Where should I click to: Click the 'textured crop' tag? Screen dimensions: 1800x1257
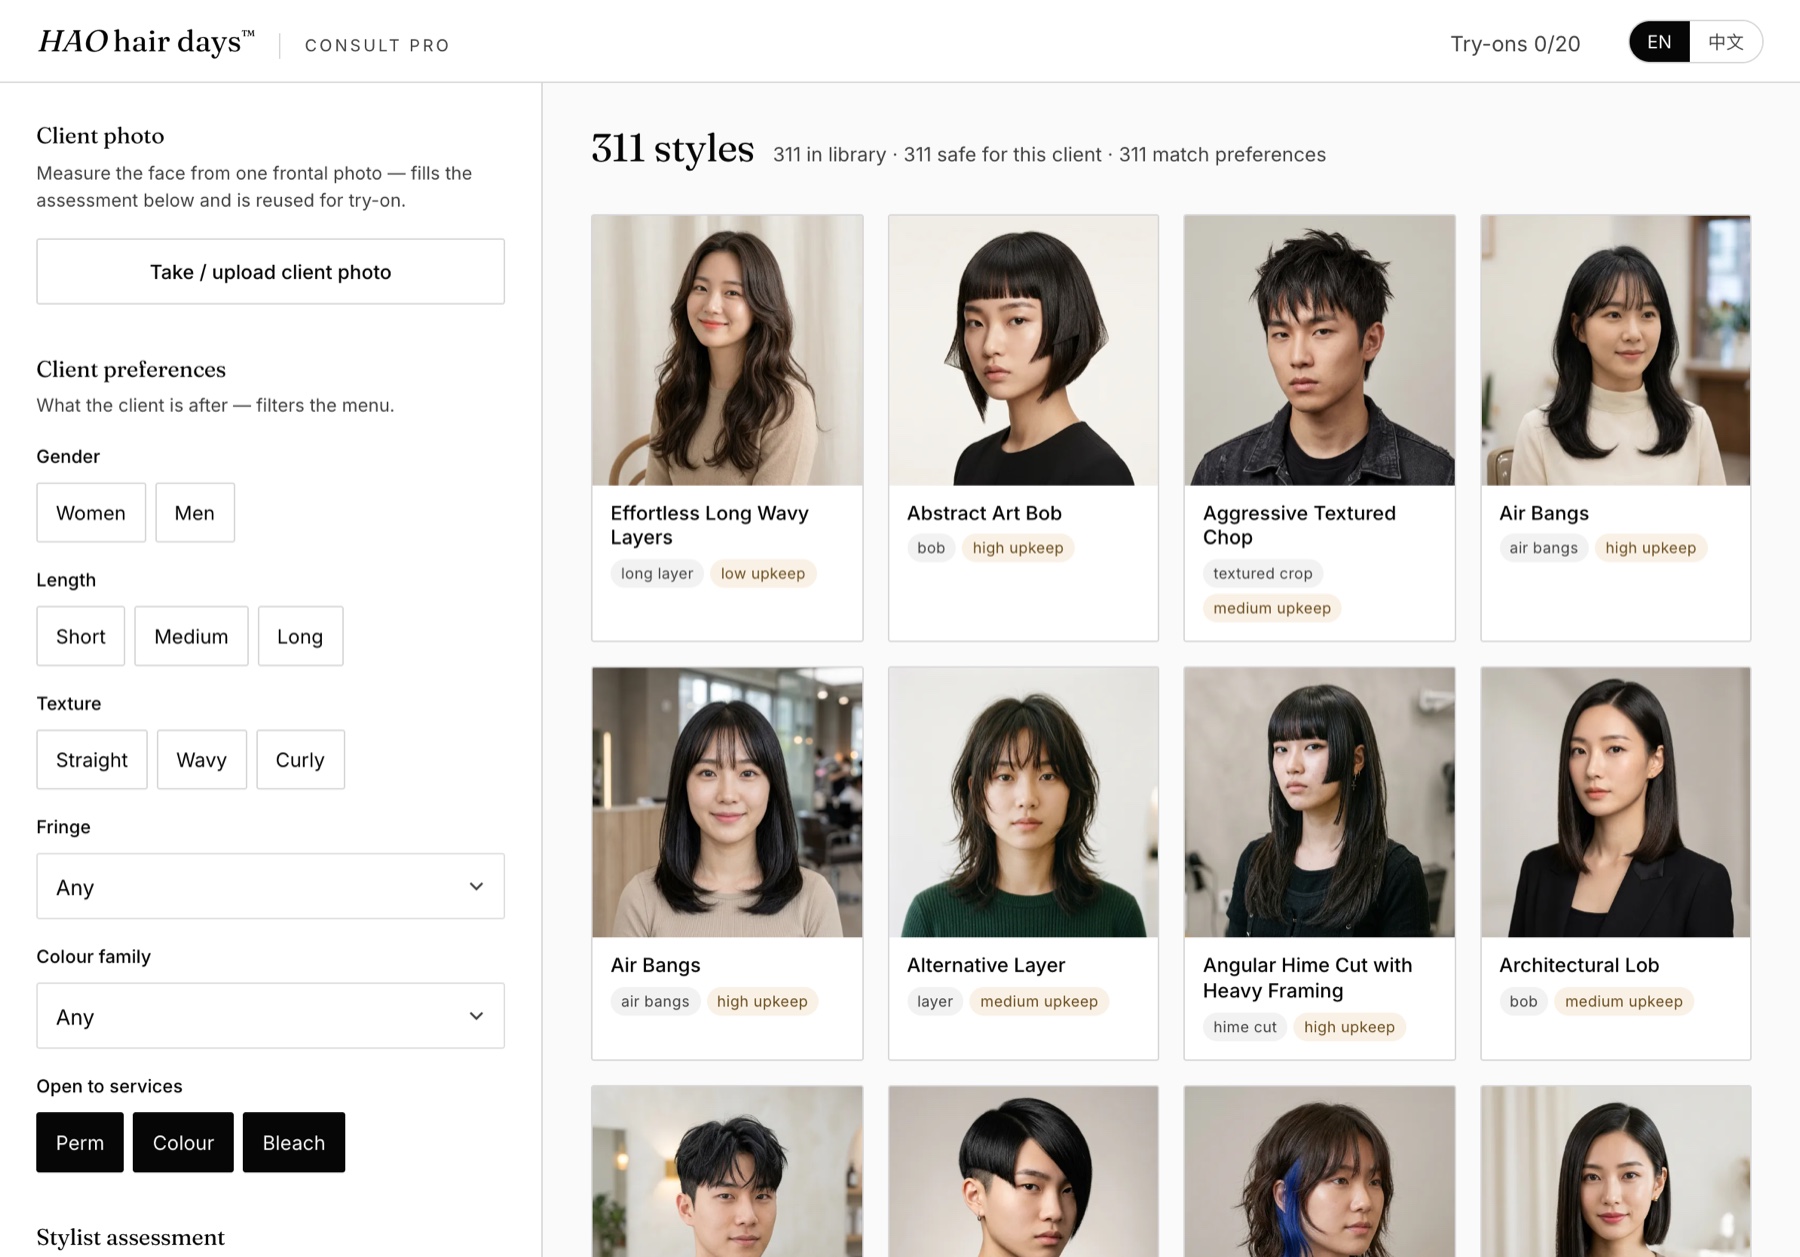coord(1262,573)
